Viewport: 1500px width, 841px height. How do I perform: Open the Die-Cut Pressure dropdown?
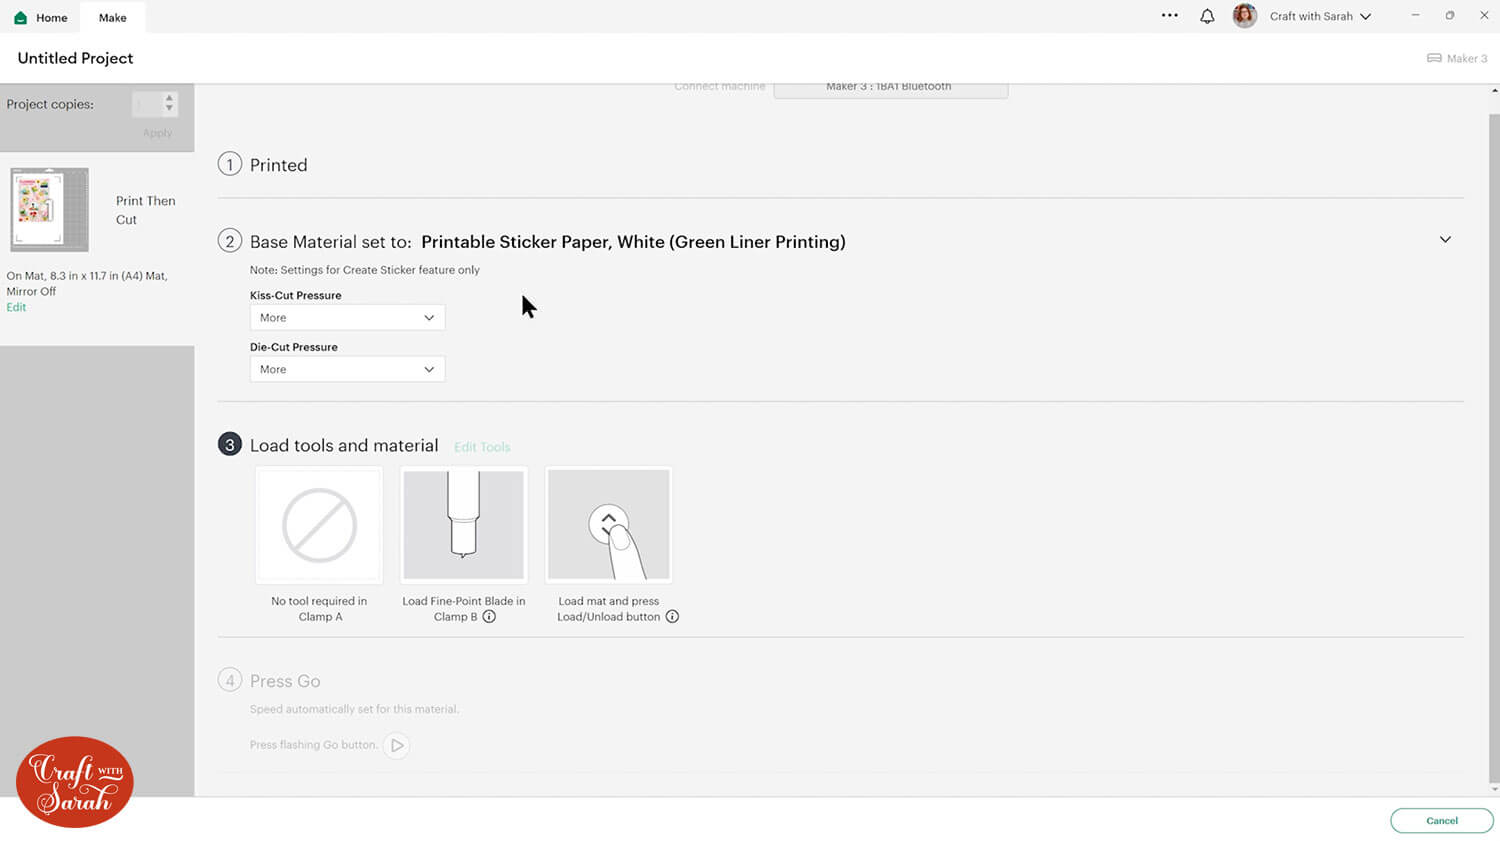tap(347, 370)
